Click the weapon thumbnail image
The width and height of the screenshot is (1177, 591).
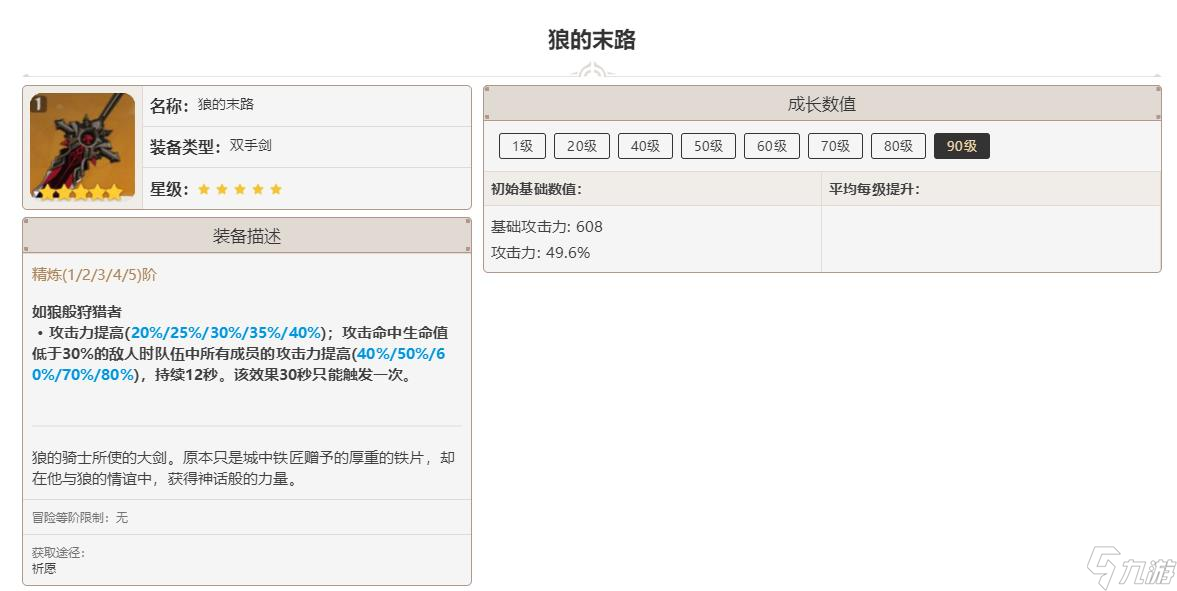click(83, 146)
